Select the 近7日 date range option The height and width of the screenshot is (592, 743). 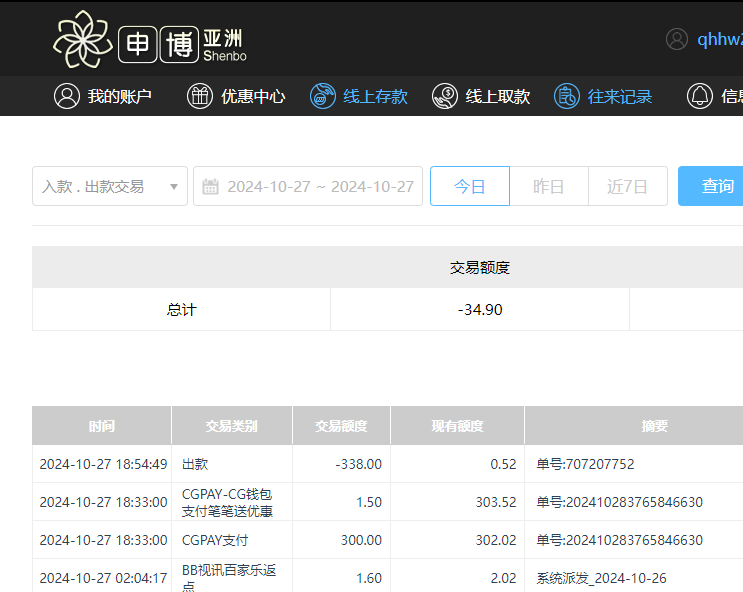pos(627,187)
